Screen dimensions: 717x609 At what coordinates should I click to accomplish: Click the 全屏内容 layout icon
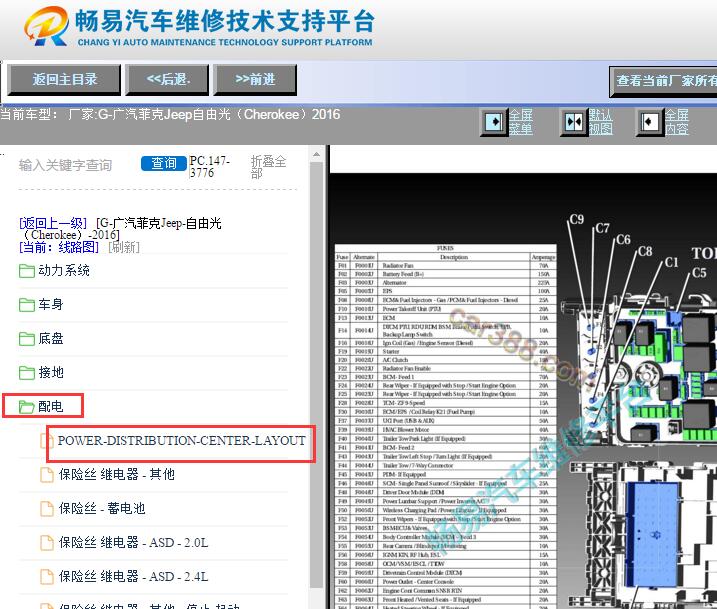coord(650,122)
